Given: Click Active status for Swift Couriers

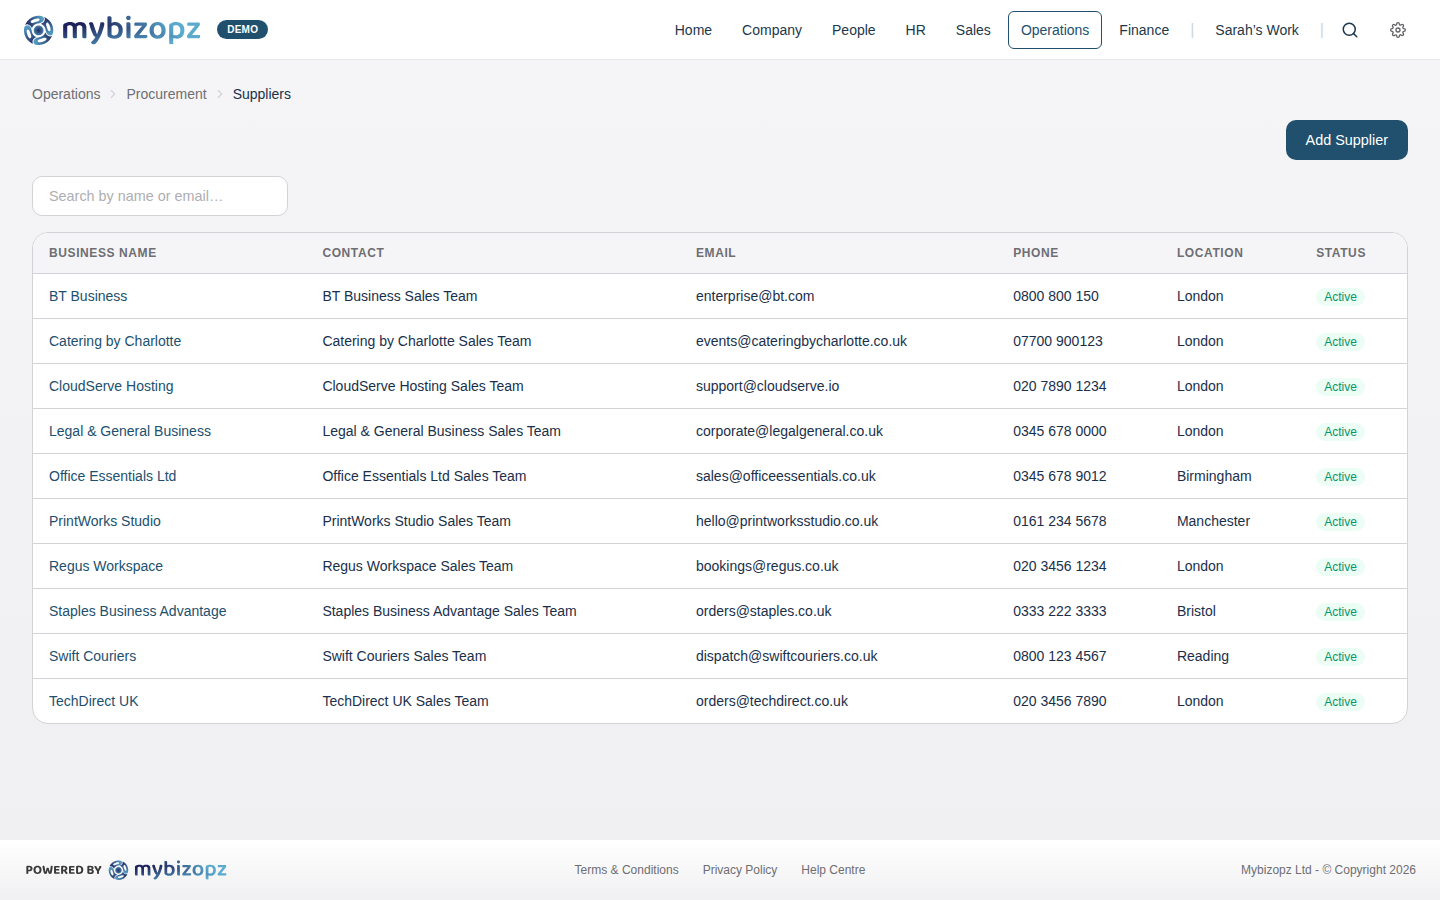Looking at the screenshot, I should coord(1340,657).
